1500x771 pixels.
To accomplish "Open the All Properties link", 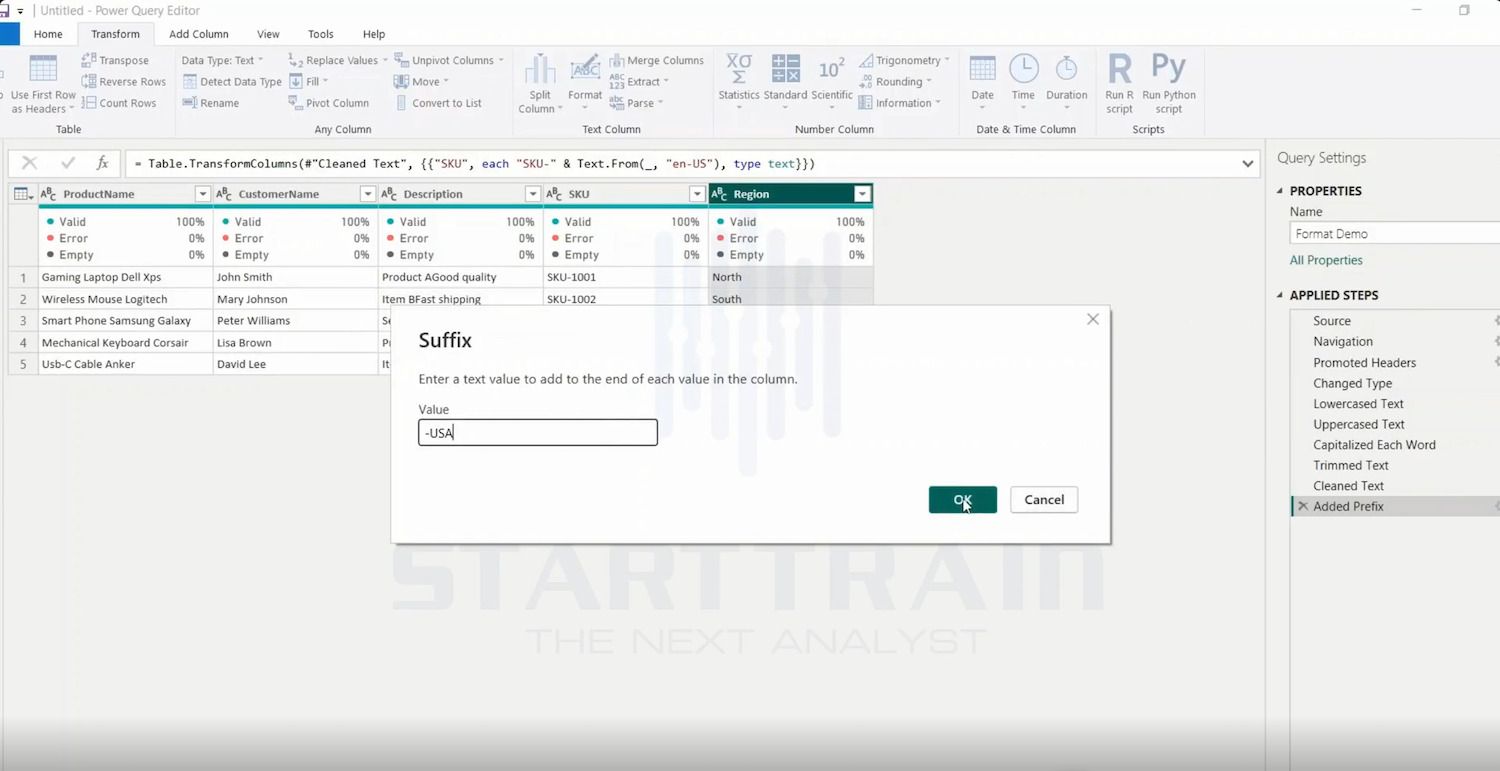I will tap(1326, 260).
